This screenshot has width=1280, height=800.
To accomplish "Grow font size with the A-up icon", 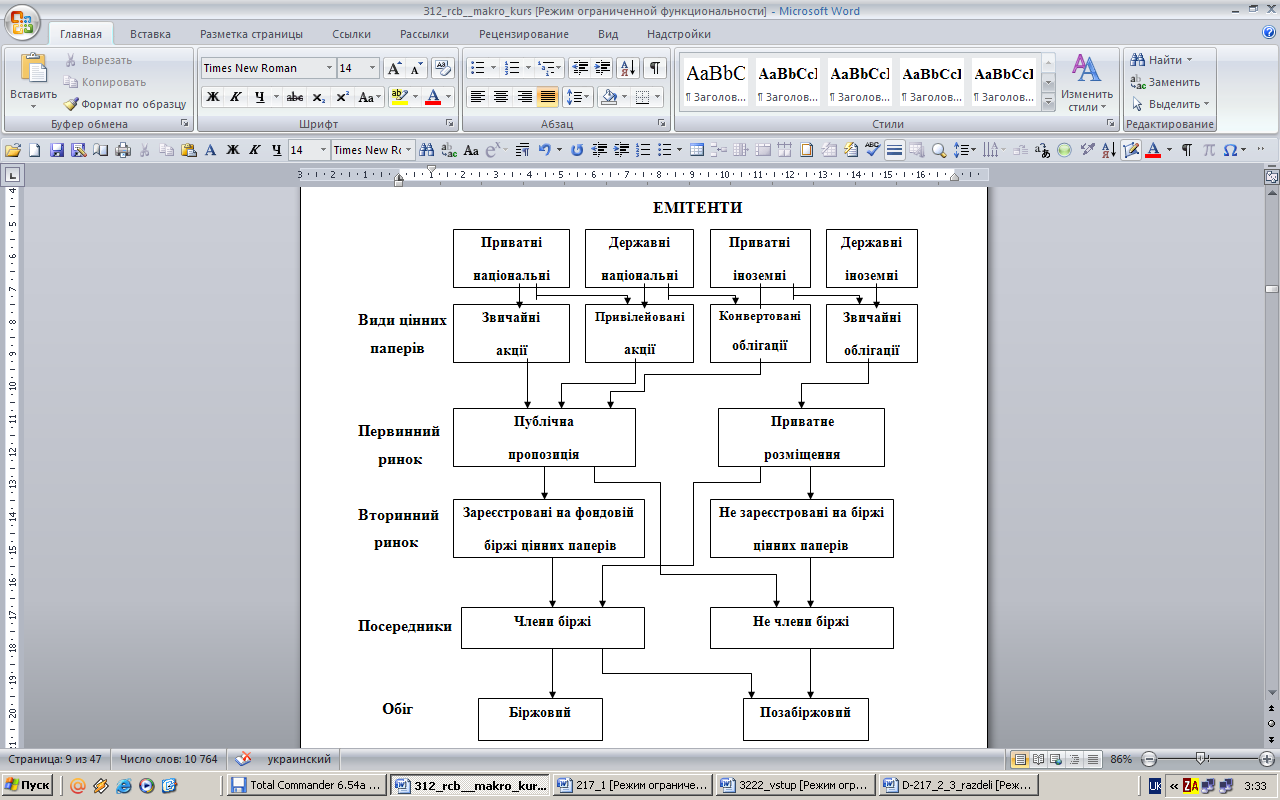I will point(394,68).
